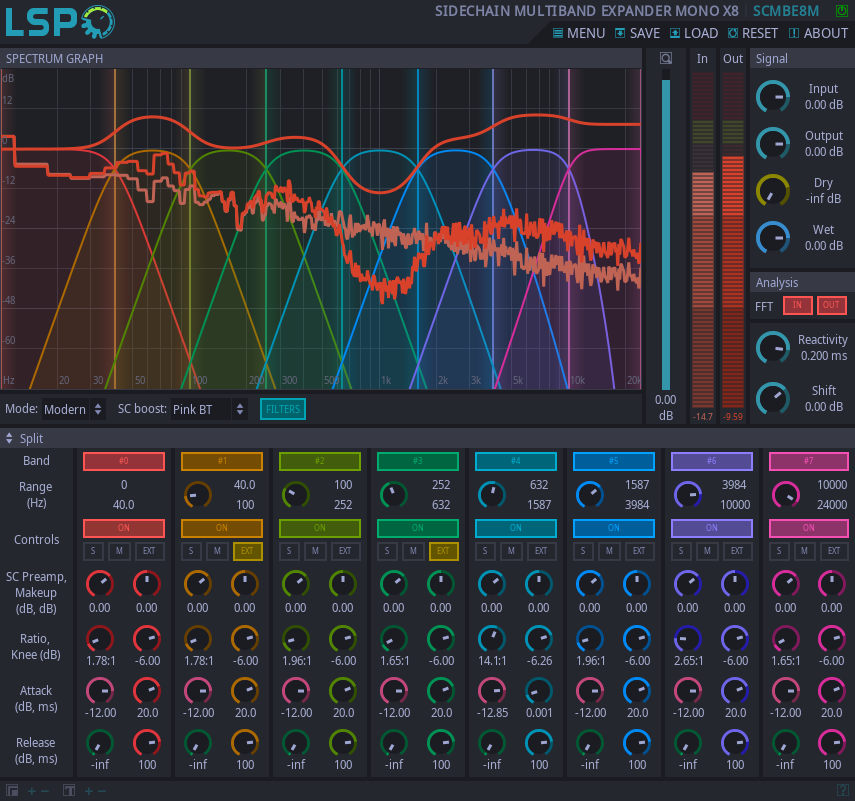Image resolution: width=855 pixels, height=801 pixels.
Task: Open the ABOUT menu item
Action: [x=818, y=33]
